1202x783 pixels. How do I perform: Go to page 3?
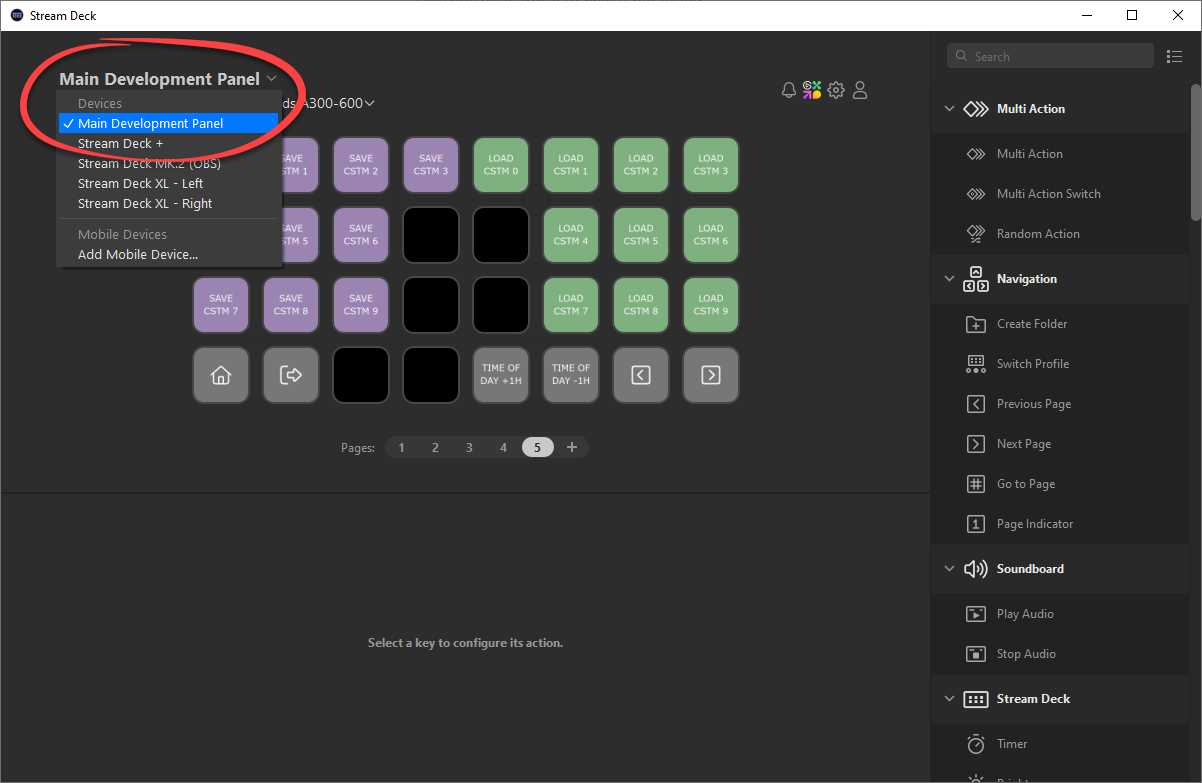point(469,448)
